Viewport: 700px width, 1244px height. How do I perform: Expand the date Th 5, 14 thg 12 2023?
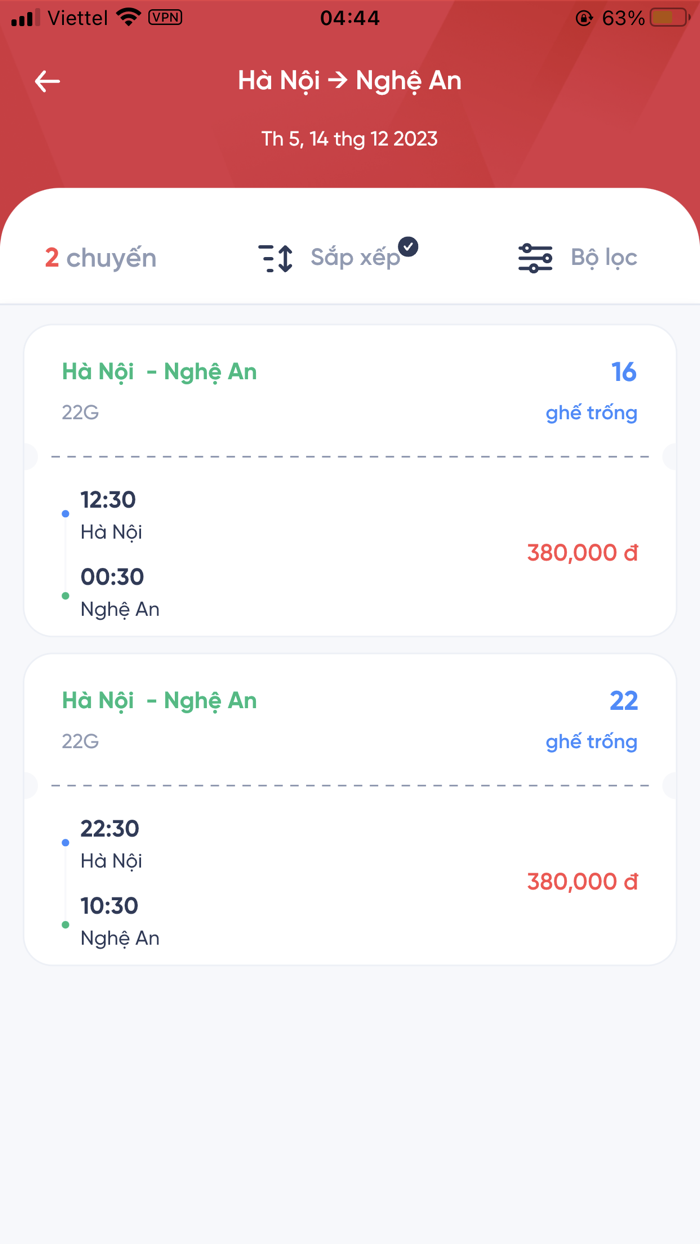click(x=349, y=139)
